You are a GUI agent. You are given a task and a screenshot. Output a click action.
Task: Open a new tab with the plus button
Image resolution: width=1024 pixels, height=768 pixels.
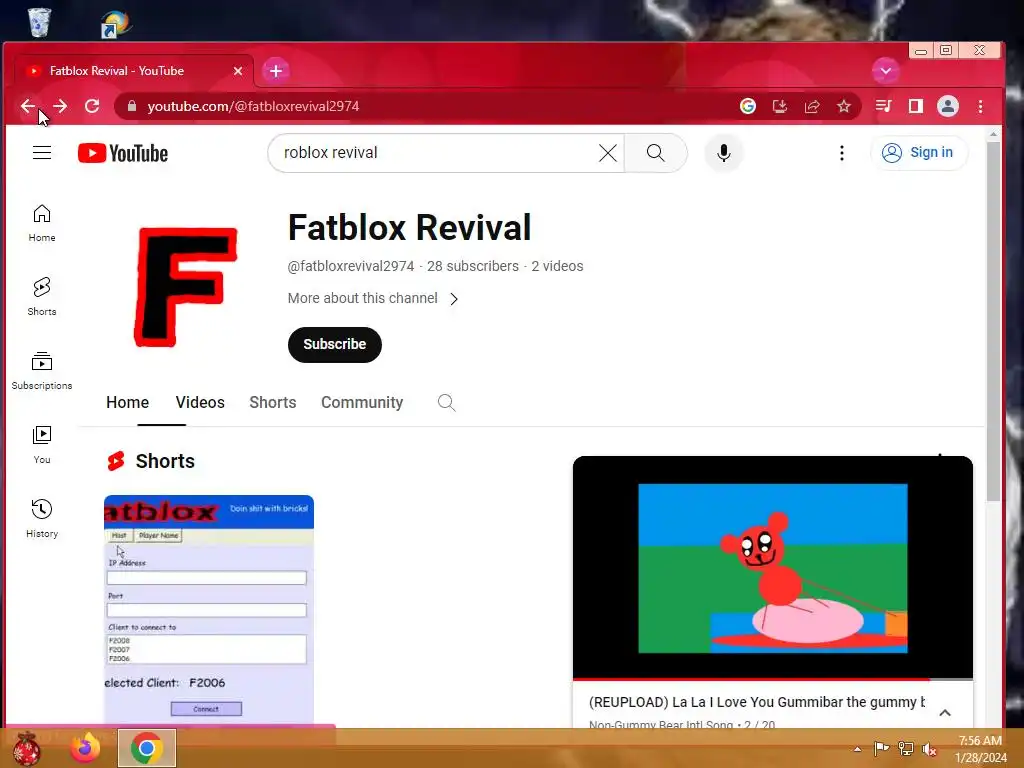tap(276, 71)
